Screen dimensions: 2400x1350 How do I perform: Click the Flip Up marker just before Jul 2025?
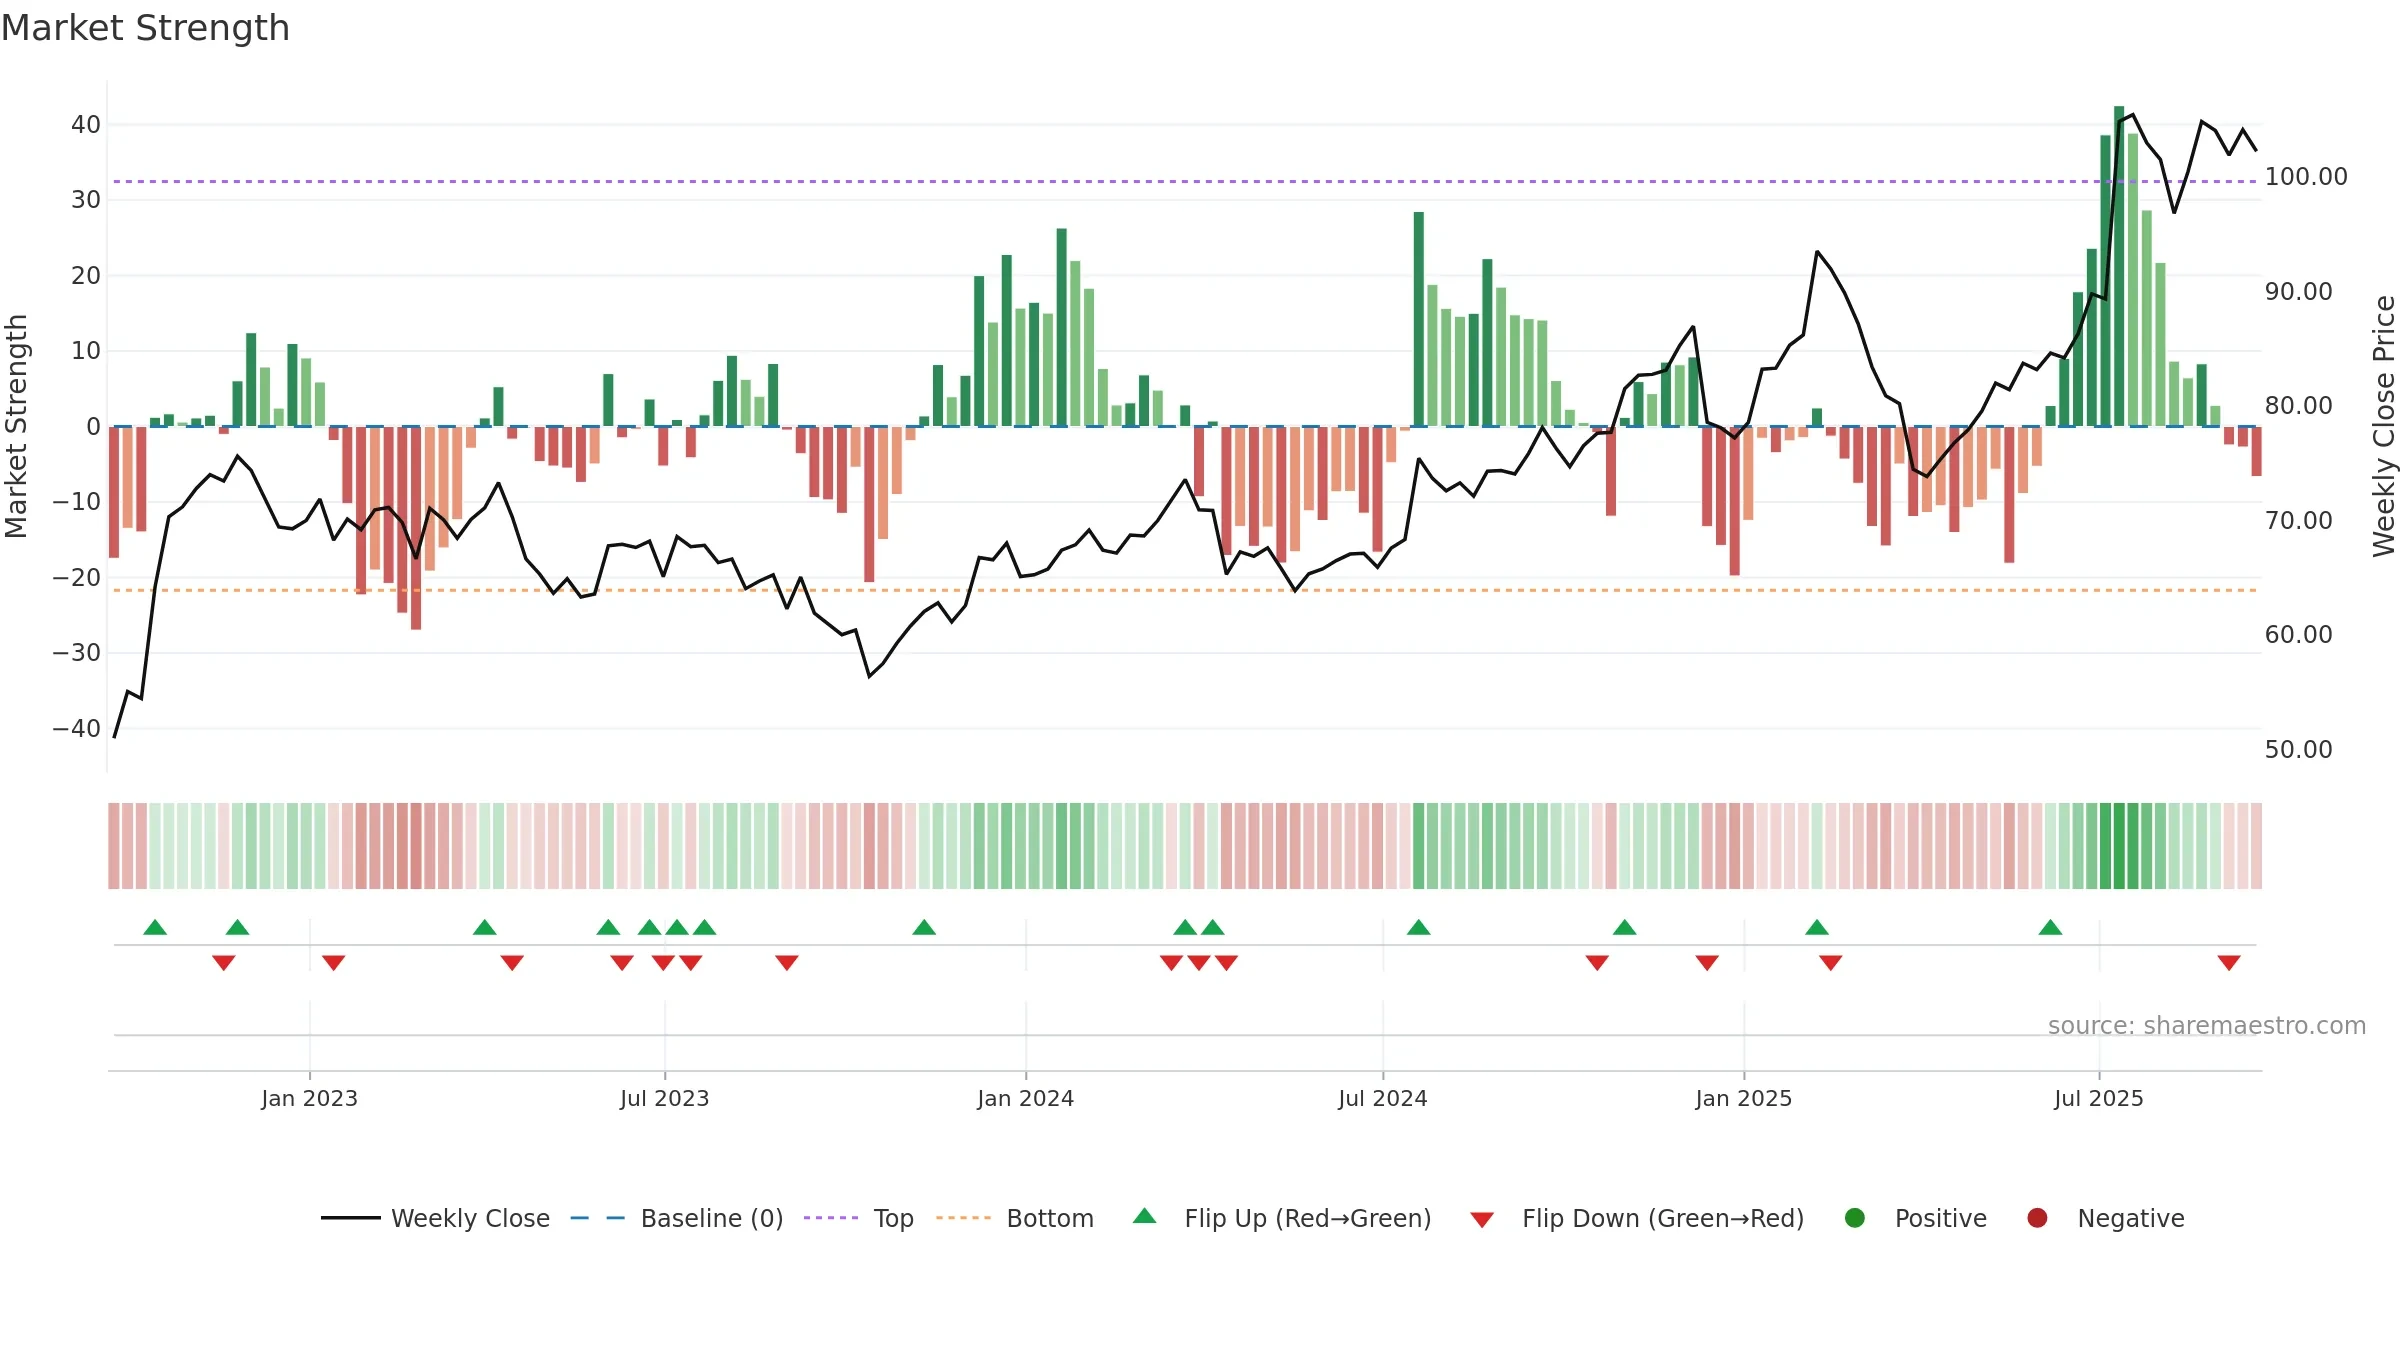click(x=2050, y=927)
